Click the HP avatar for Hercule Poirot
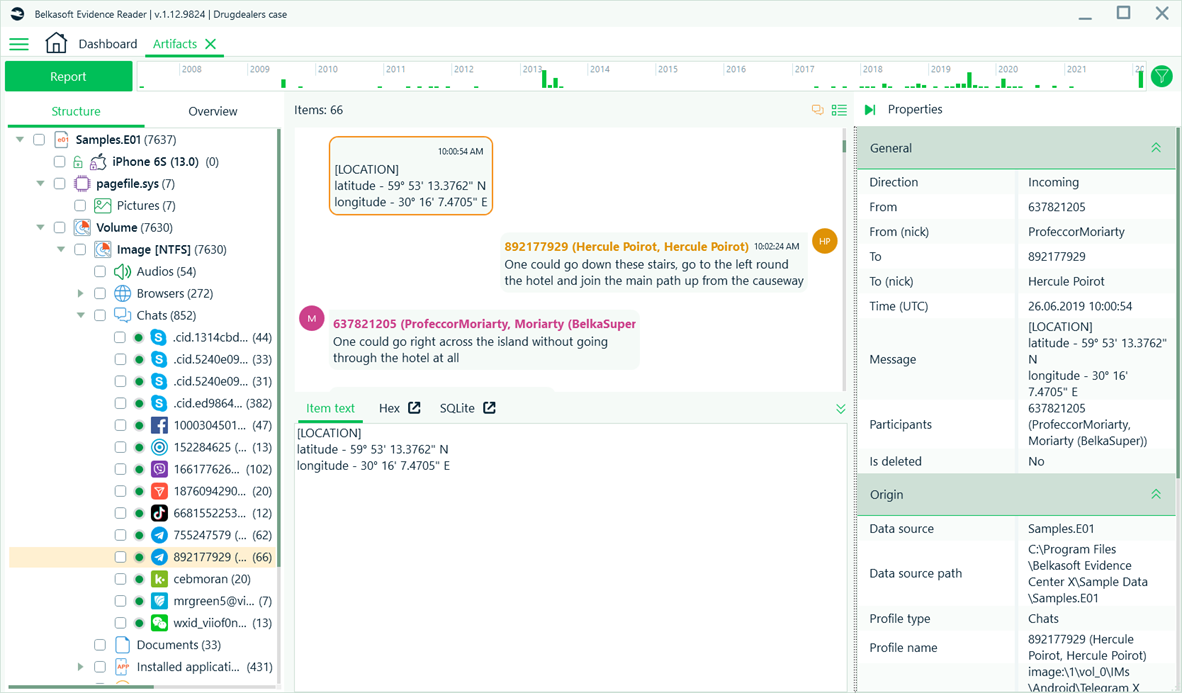1182x693 pixels. click(825, 241)
